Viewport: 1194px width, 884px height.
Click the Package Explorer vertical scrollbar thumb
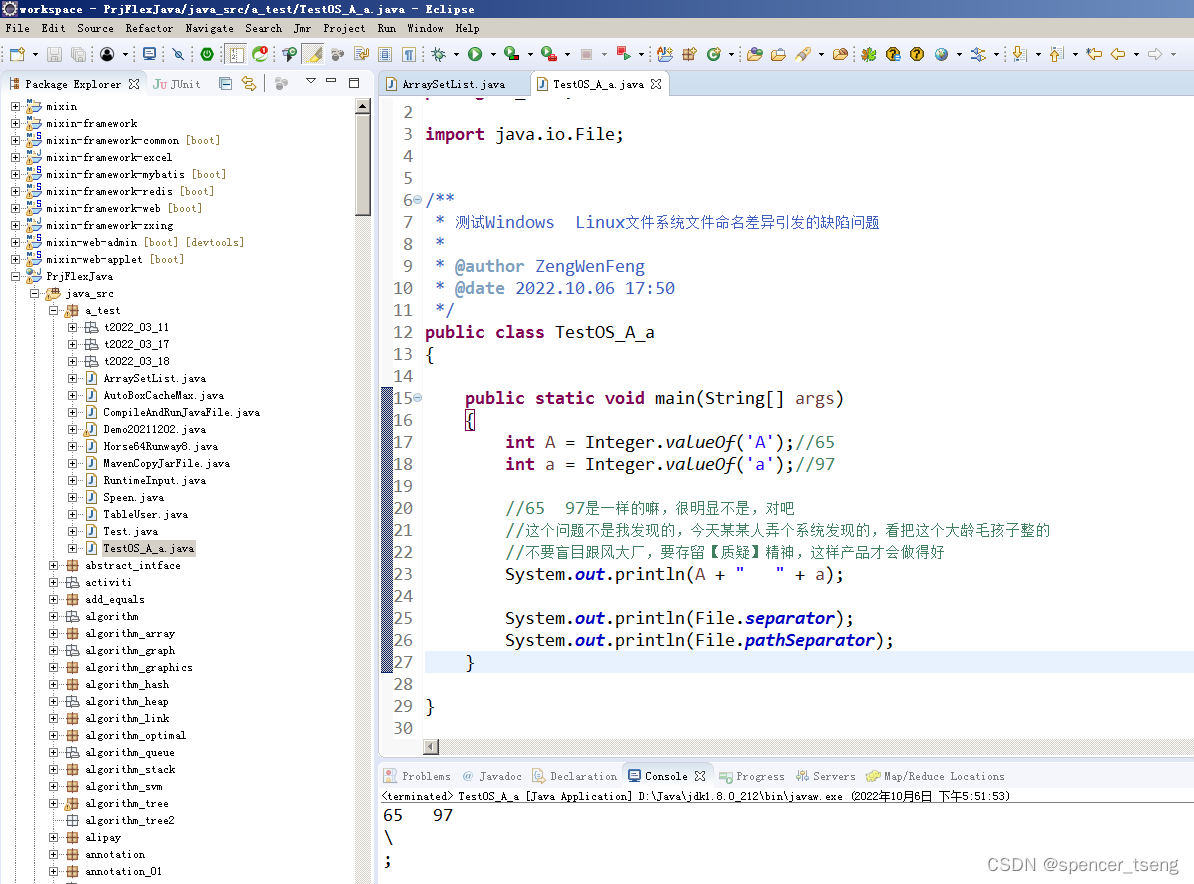click(363, 166)
